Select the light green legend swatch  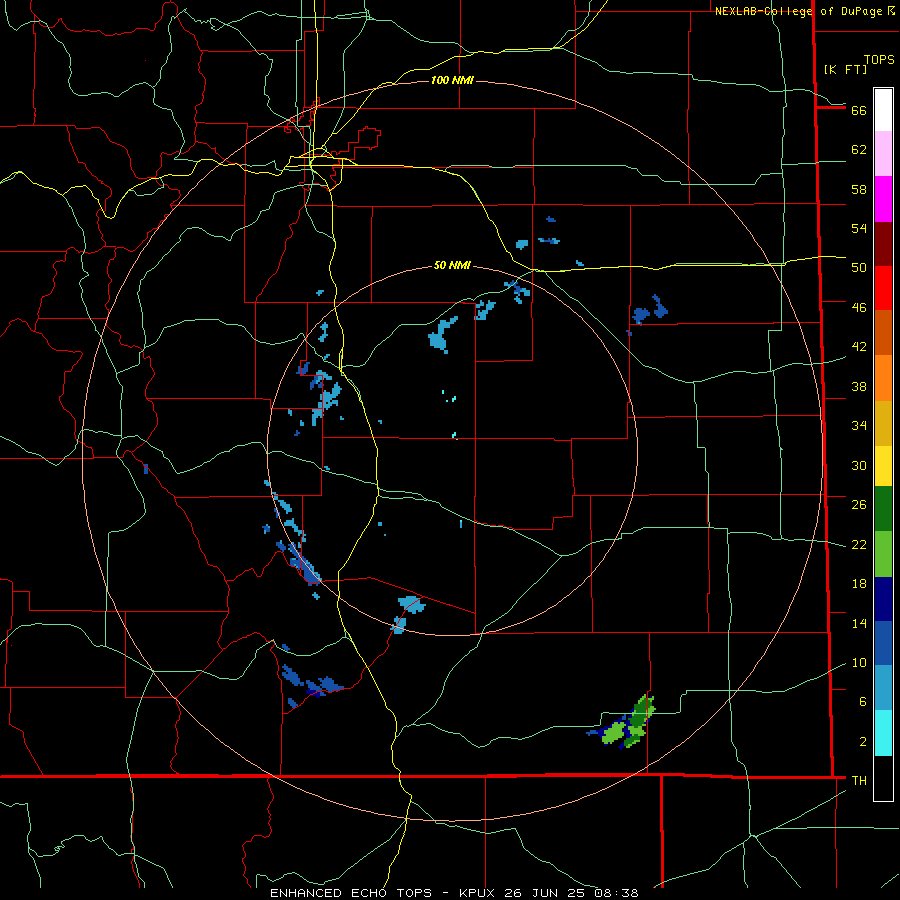883,554
